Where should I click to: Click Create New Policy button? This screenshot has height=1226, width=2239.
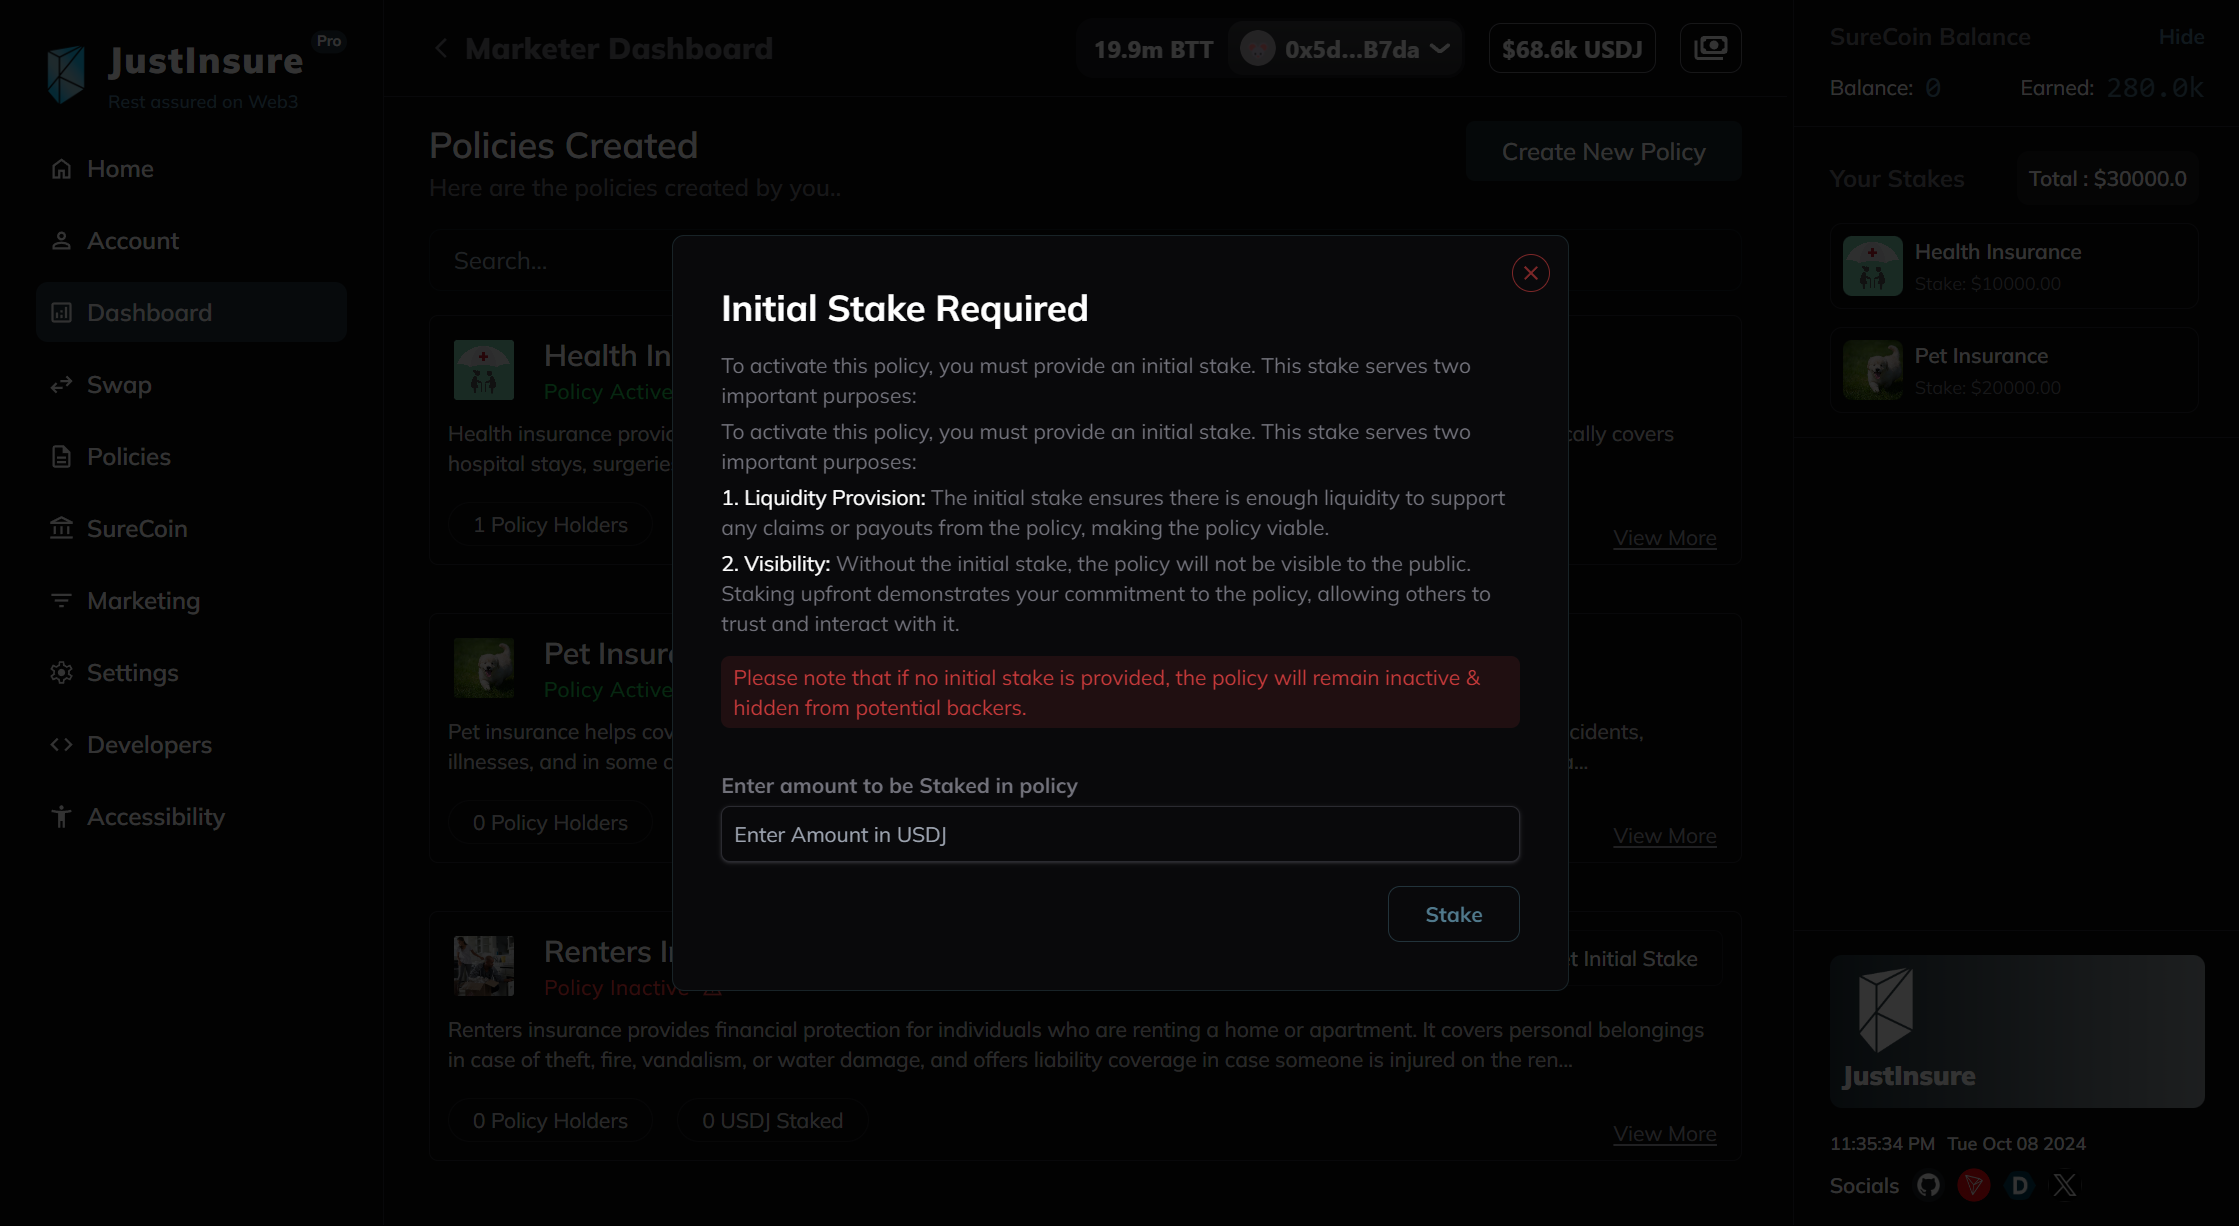point(1603,152)
